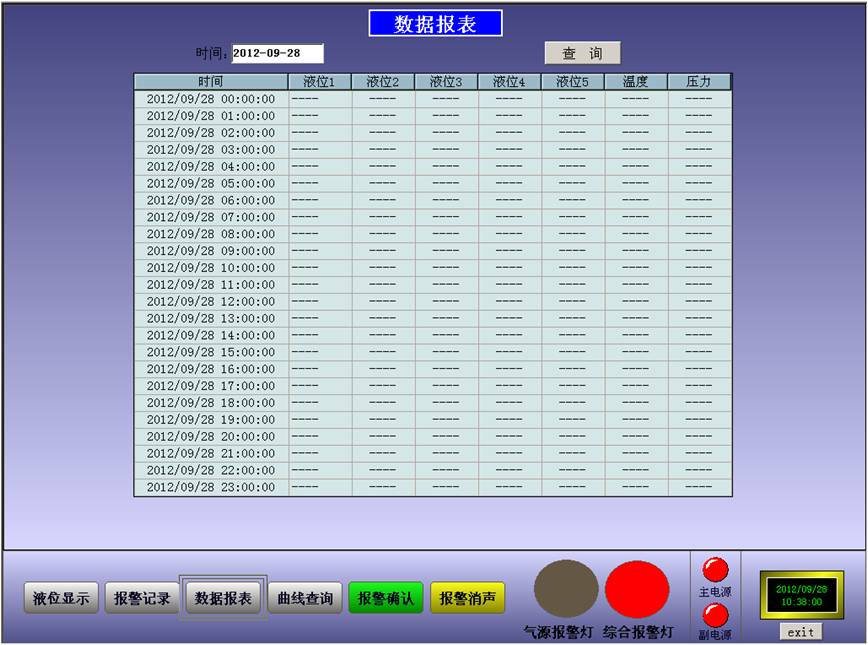
Task: Select the 2012/09/28 12:00:00 table row
Action: click(x=211, y=301)
